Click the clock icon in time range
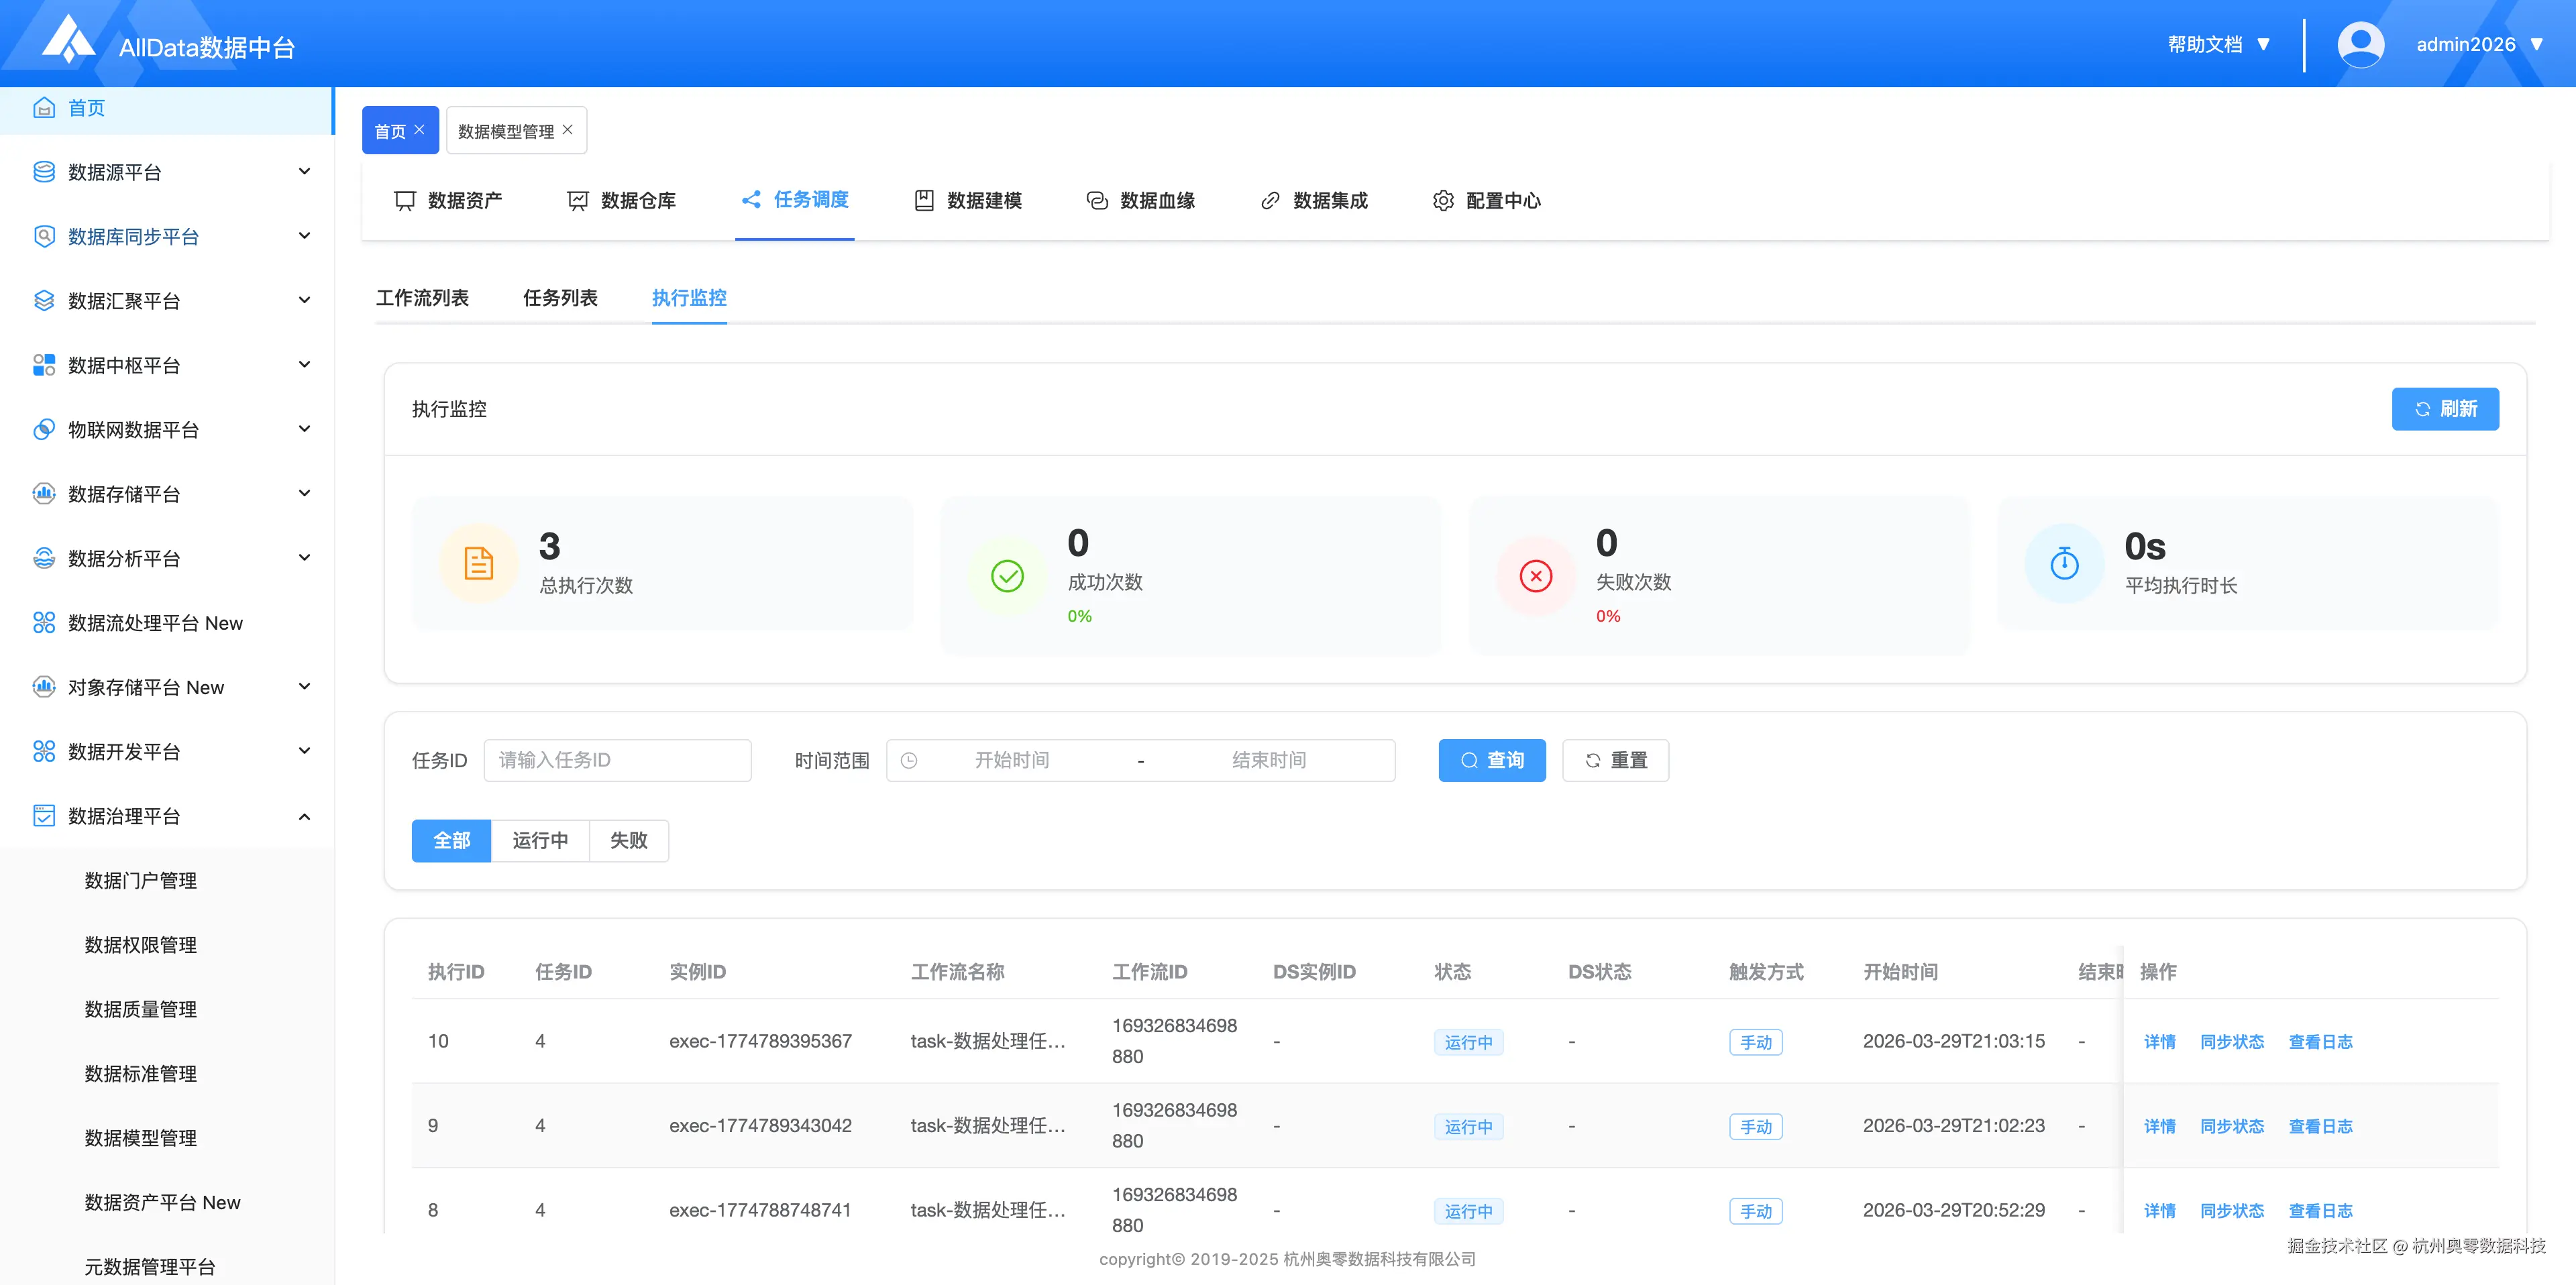Viewport: 2576px width, 1285px height. tap(909, 760)
